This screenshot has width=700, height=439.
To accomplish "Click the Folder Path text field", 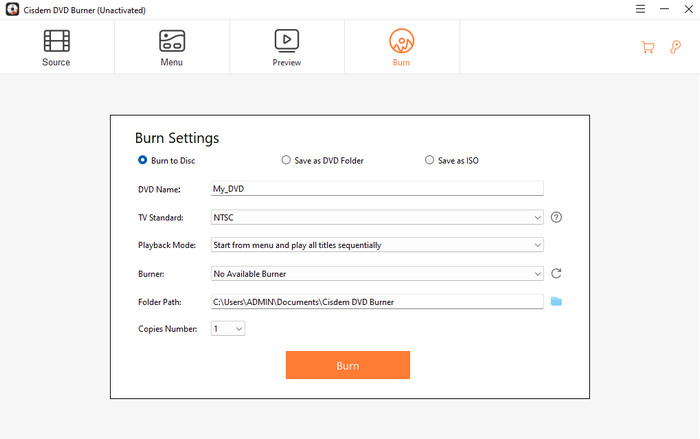I will (x=377, y=302).
